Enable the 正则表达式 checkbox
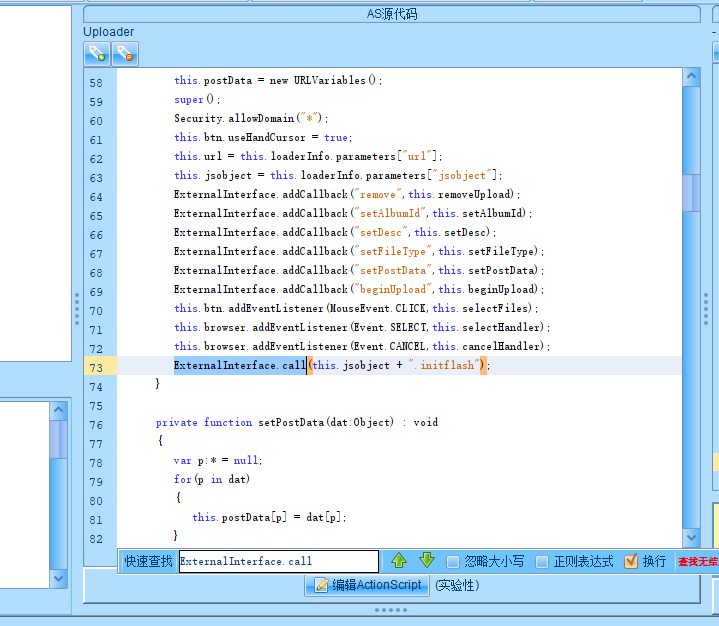 542,561
